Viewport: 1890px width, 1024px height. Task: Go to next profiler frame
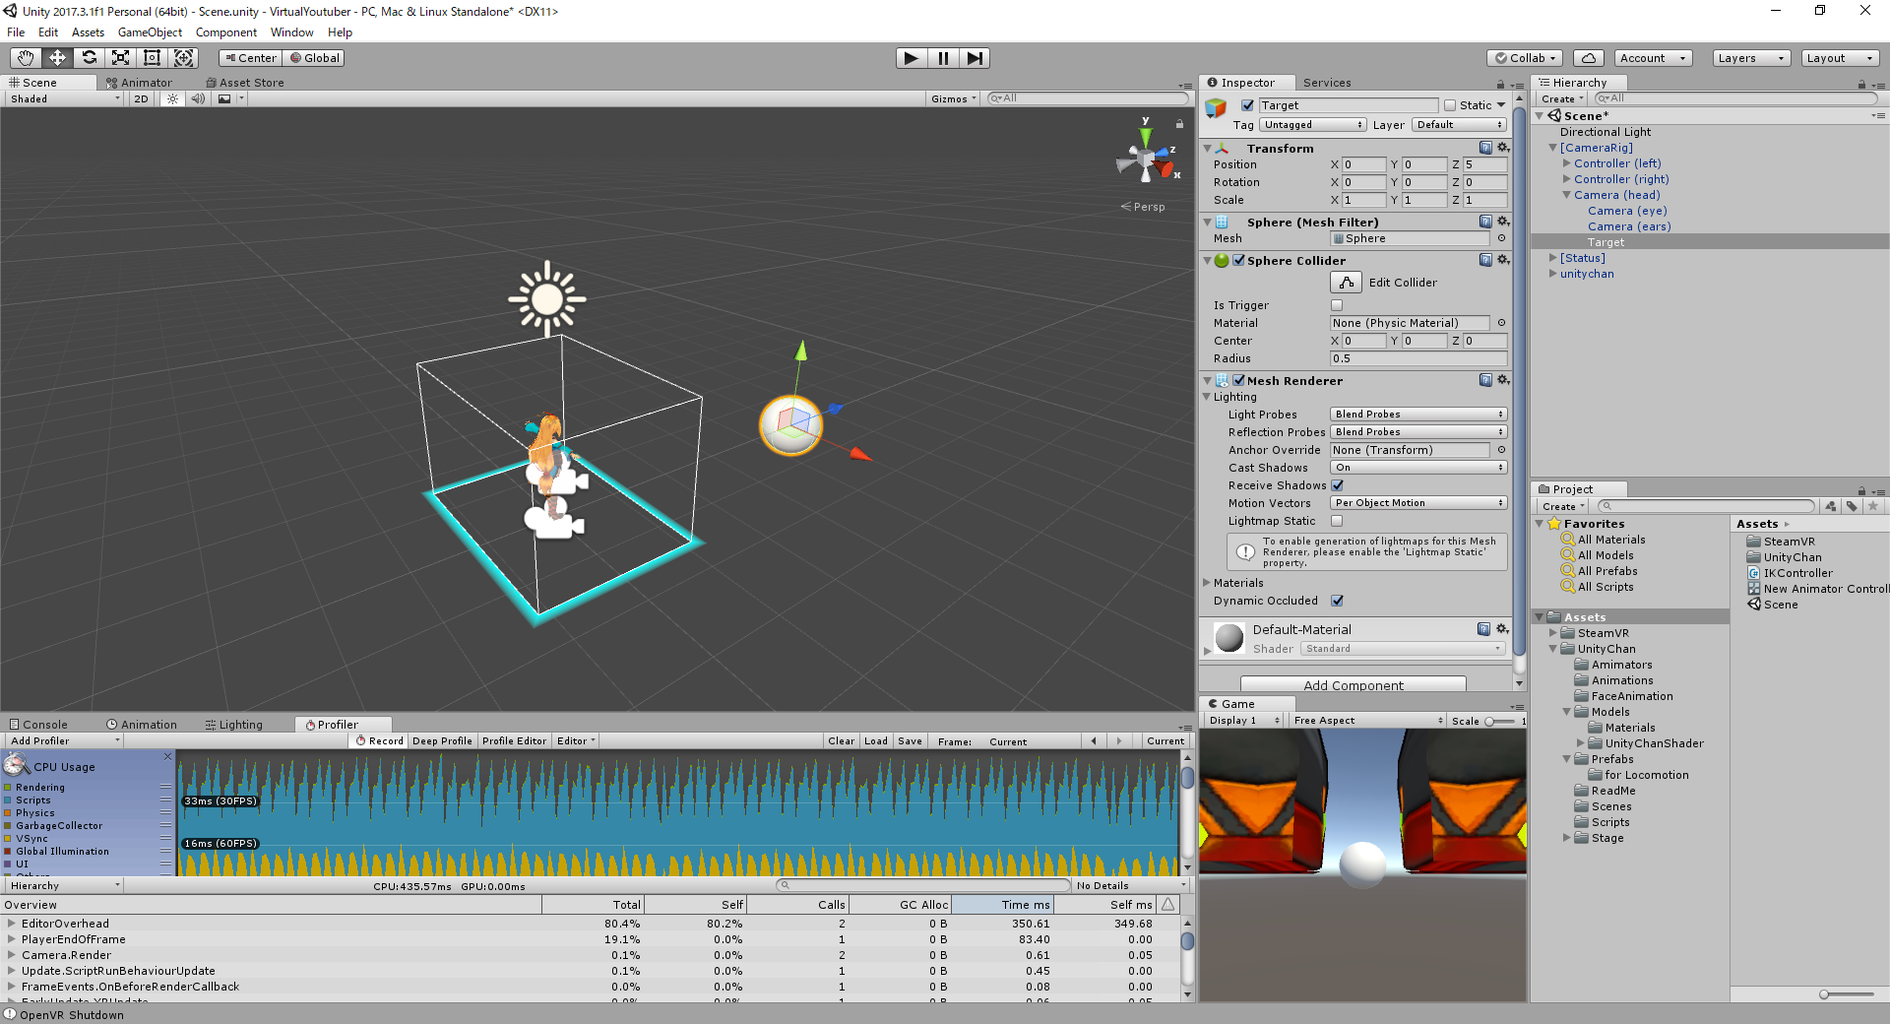pyautogui.click(x=1119, y=741)
